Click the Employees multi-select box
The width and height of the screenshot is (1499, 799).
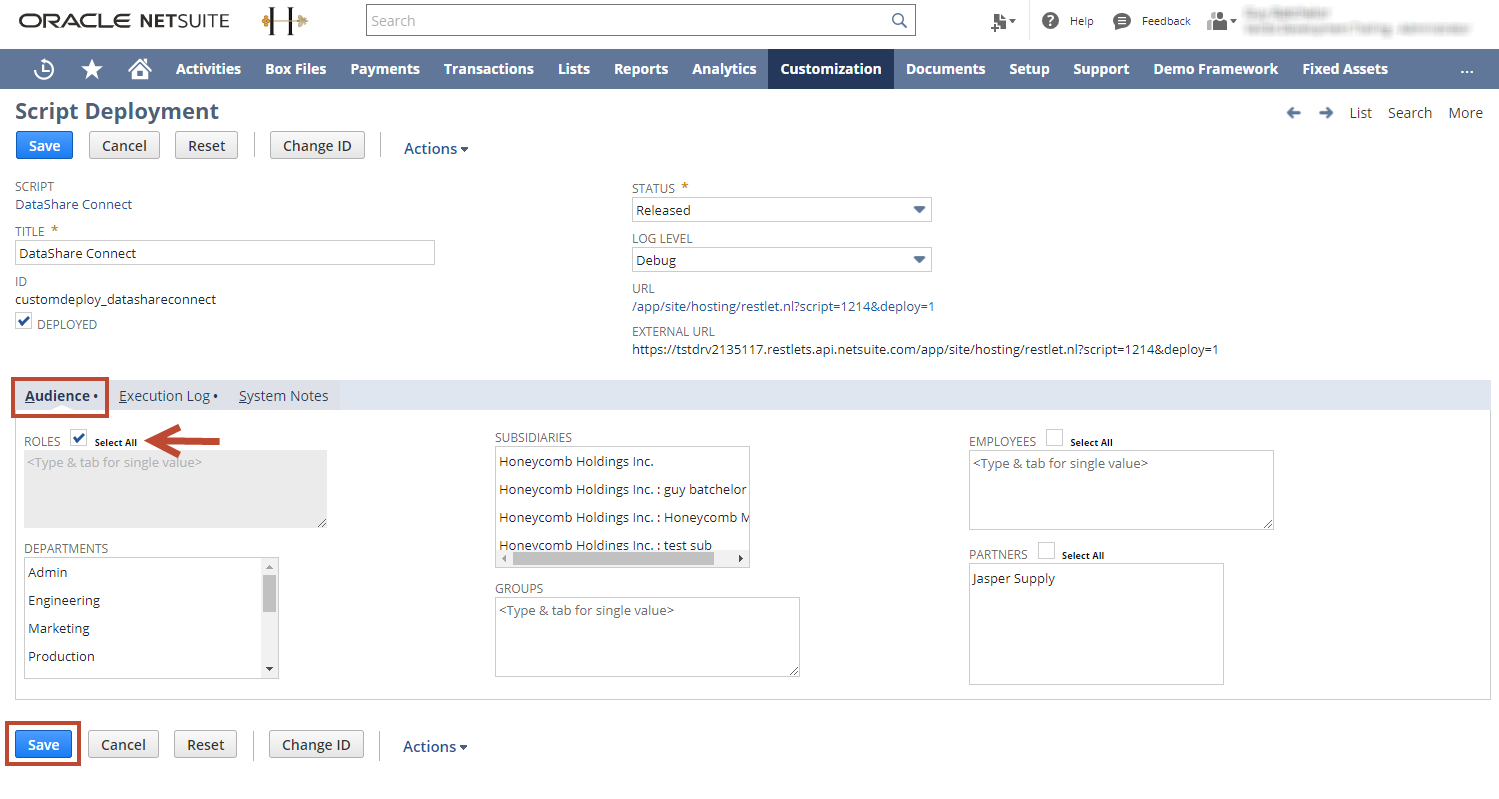coord(1121,490)
